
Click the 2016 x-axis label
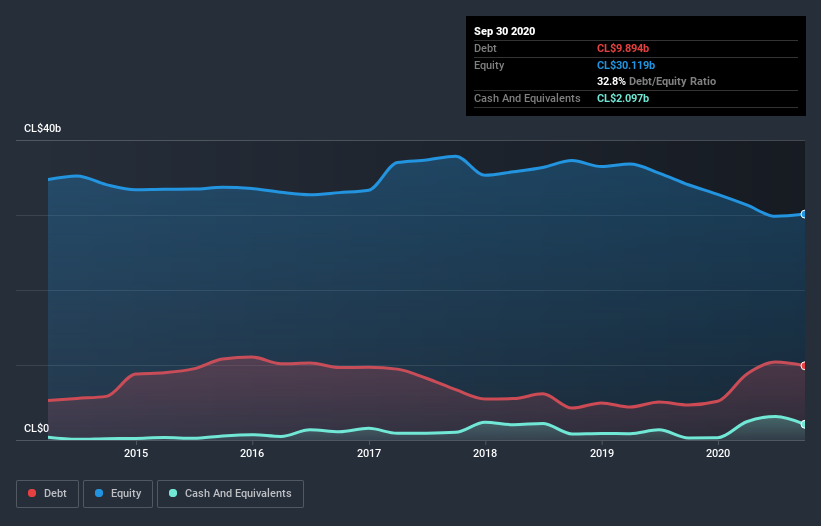252,453
